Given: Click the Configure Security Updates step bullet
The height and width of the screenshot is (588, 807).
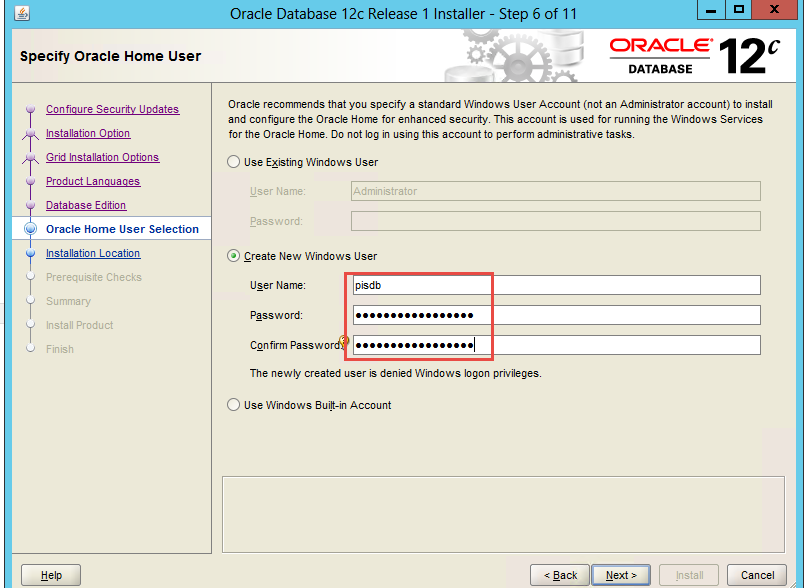Looking at the screenshot, I should [x=30, y=110].
